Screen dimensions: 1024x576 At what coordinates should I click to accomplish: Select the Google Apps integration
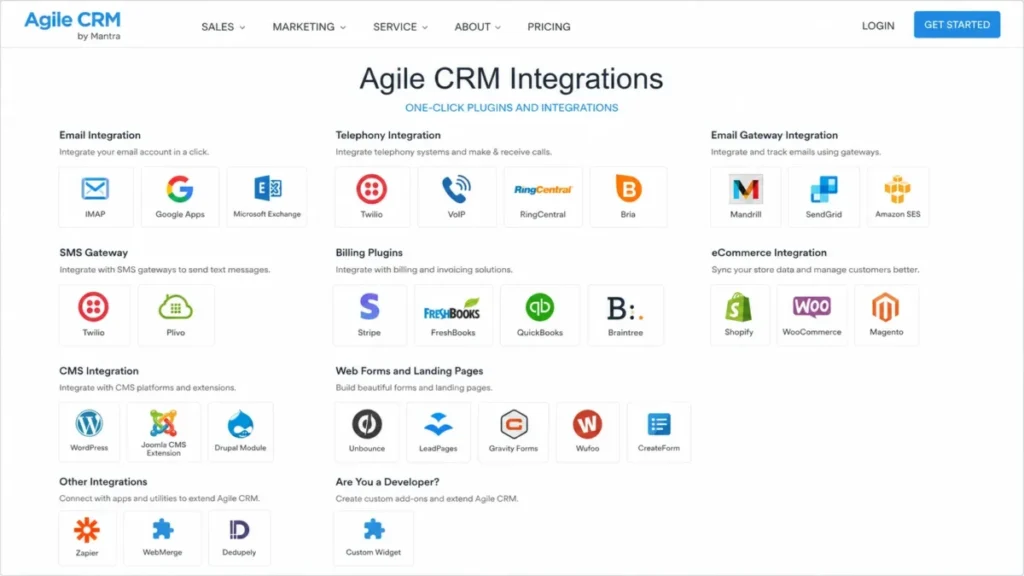(180, 197)
